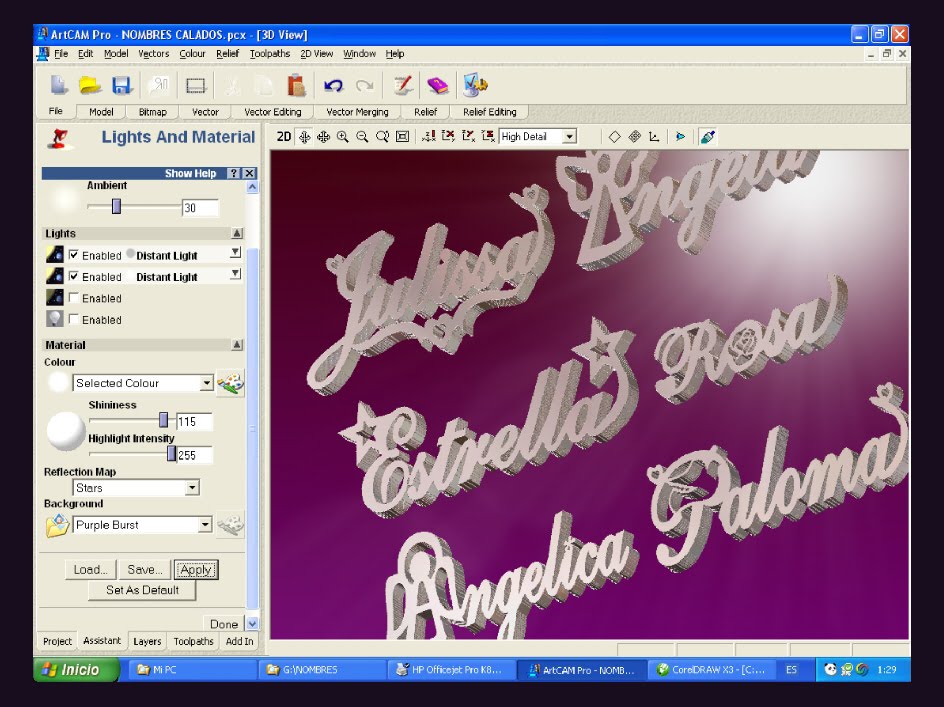The image size is (944, 707).
Task: Switch to CorelDRAW X3 in taskbar
Action: pyautogui.click(x=711, y=670)
